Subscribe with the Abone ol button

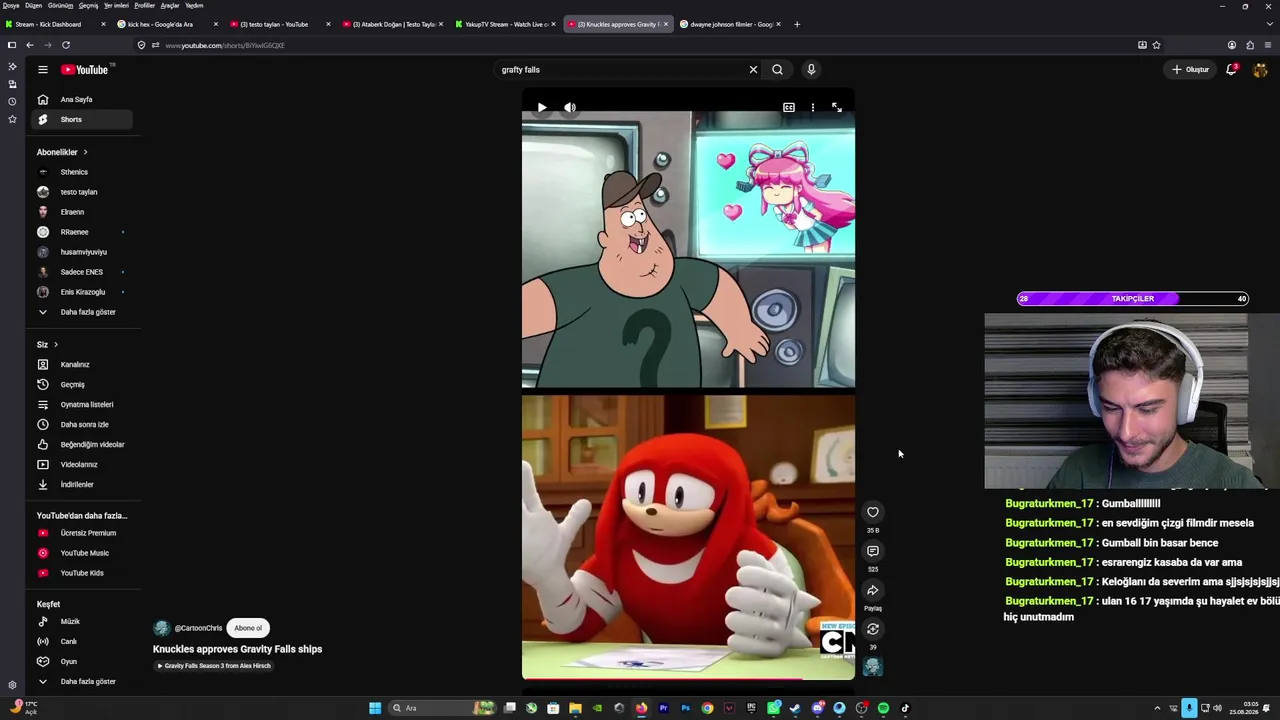click(x=248, y=628)
